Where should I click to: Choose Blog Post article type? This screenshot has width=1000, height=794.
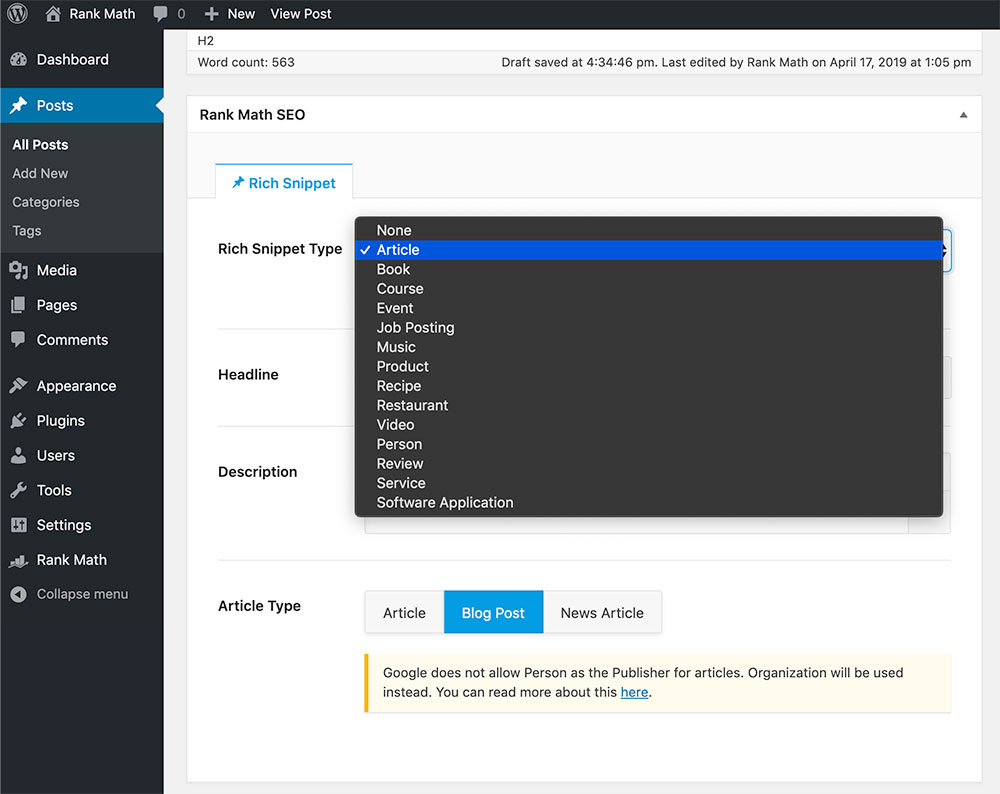pyautogui.click(x=493, y=613)
